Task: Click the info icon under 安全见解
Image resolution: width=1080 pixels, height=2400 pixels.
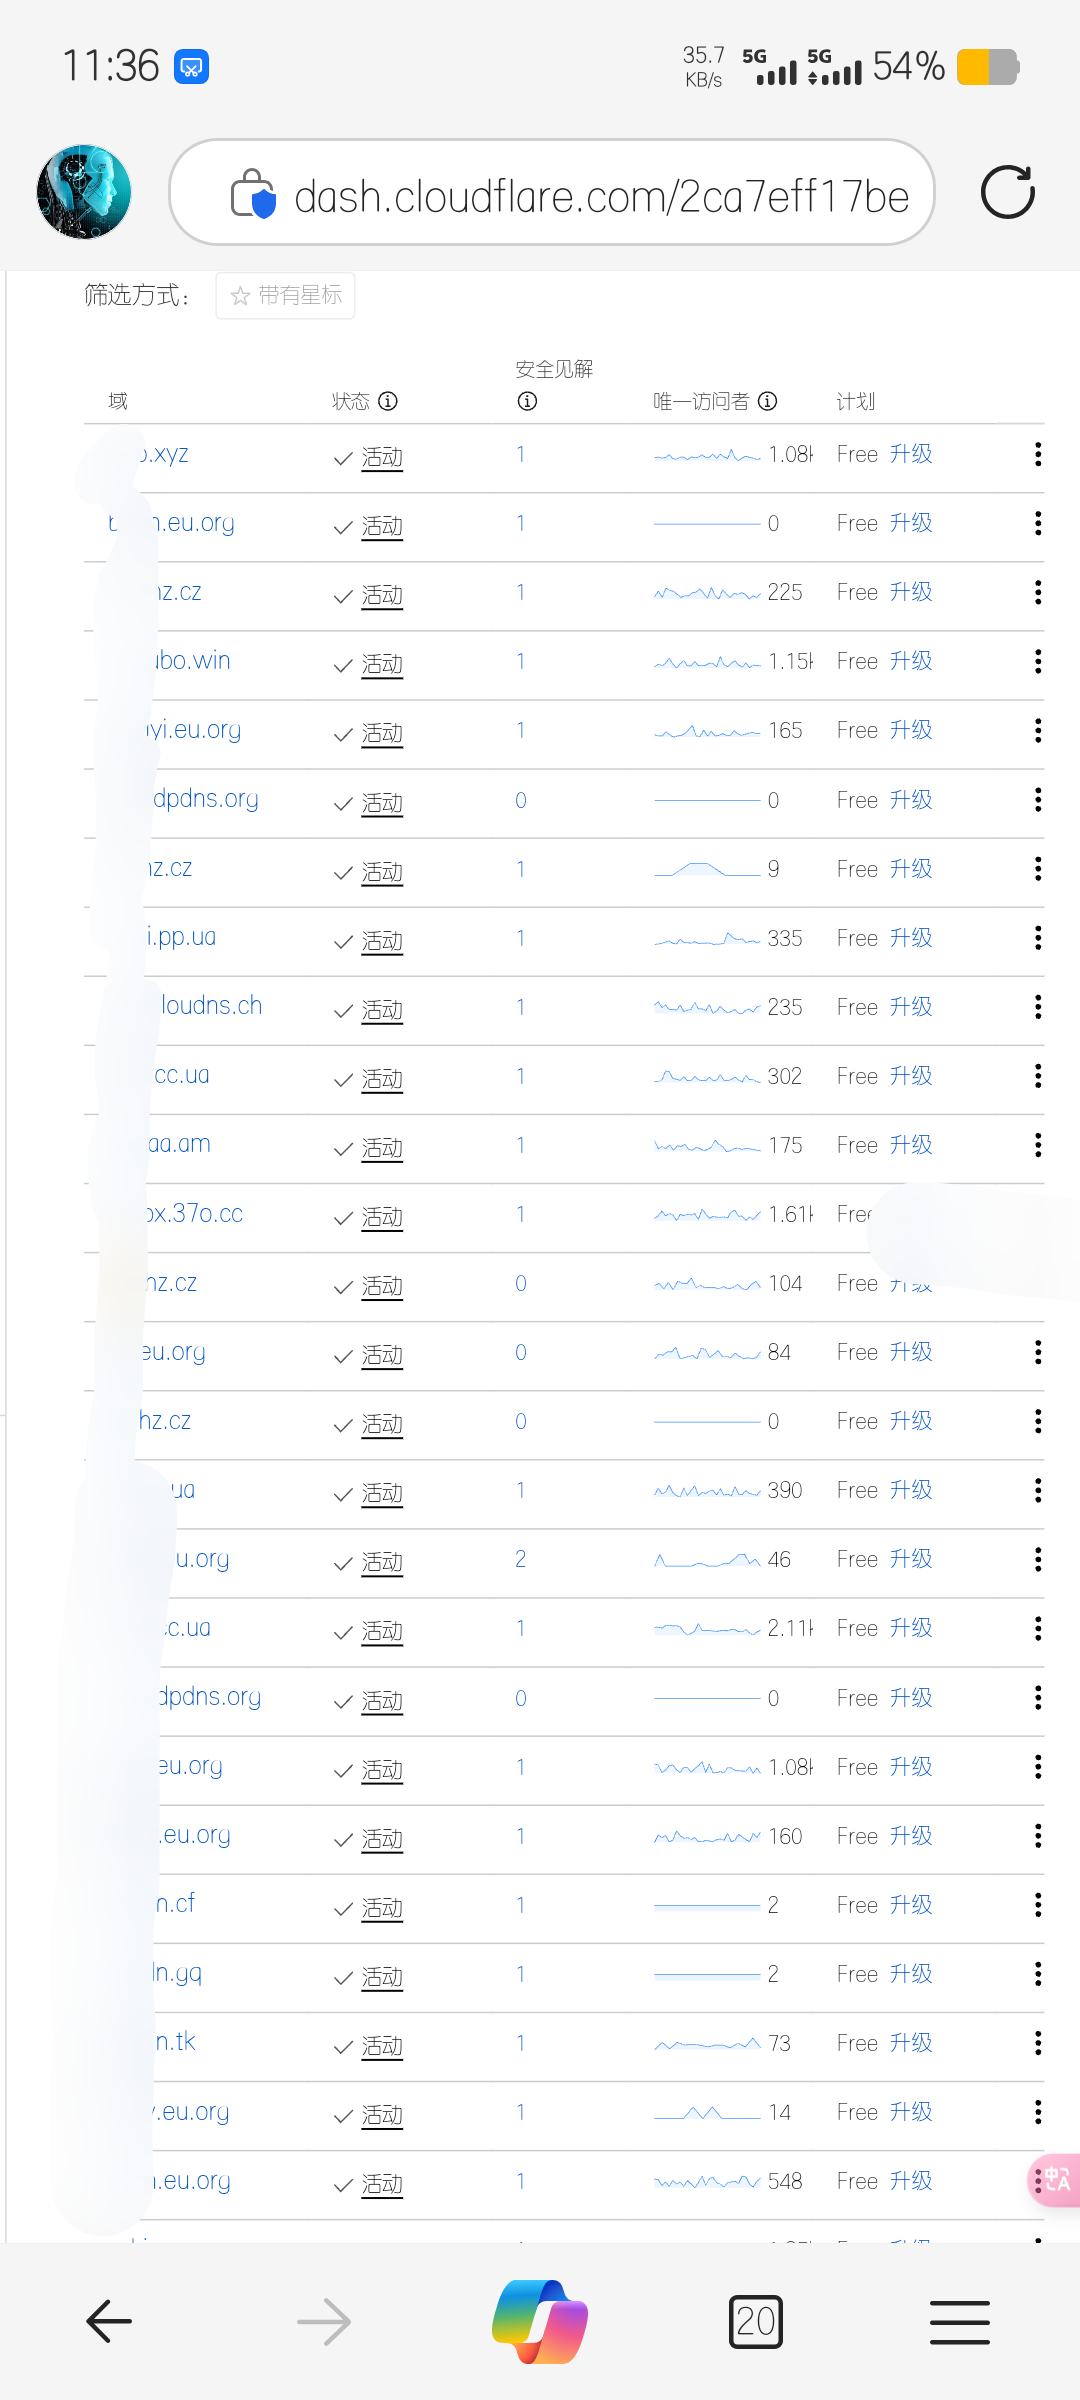Action: coord(527,401)
